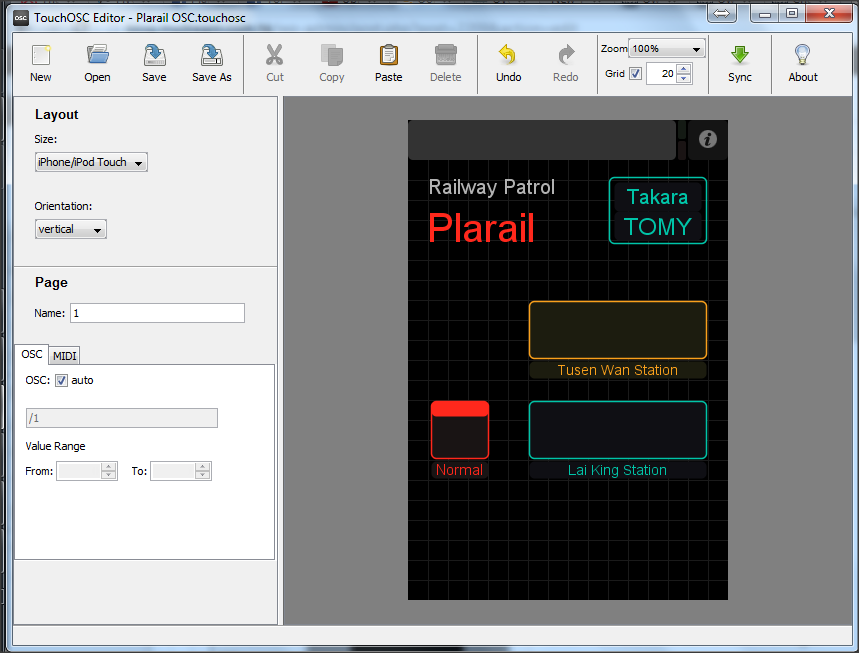Select the orange Tusen Wan Station button box
Screen dimensions: 859x653
pos(617,330)
